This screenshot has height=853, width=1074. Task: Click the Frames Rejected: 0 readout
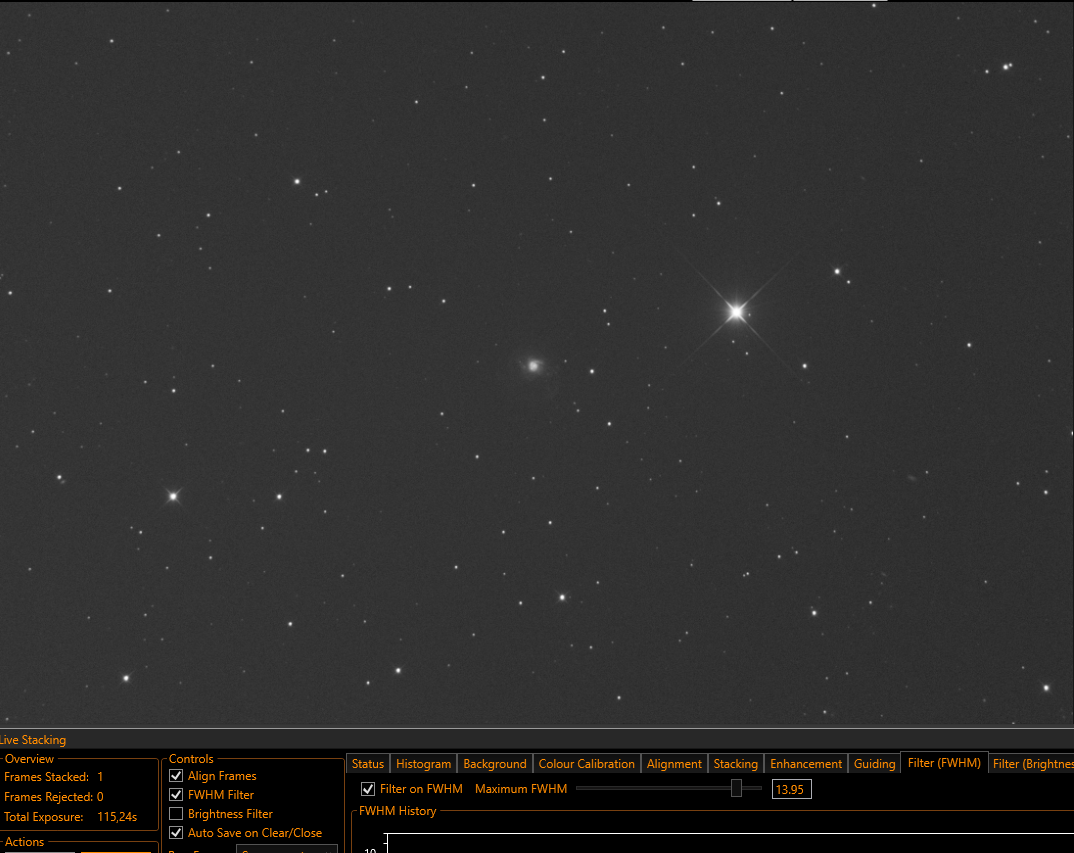click(53, 797)
